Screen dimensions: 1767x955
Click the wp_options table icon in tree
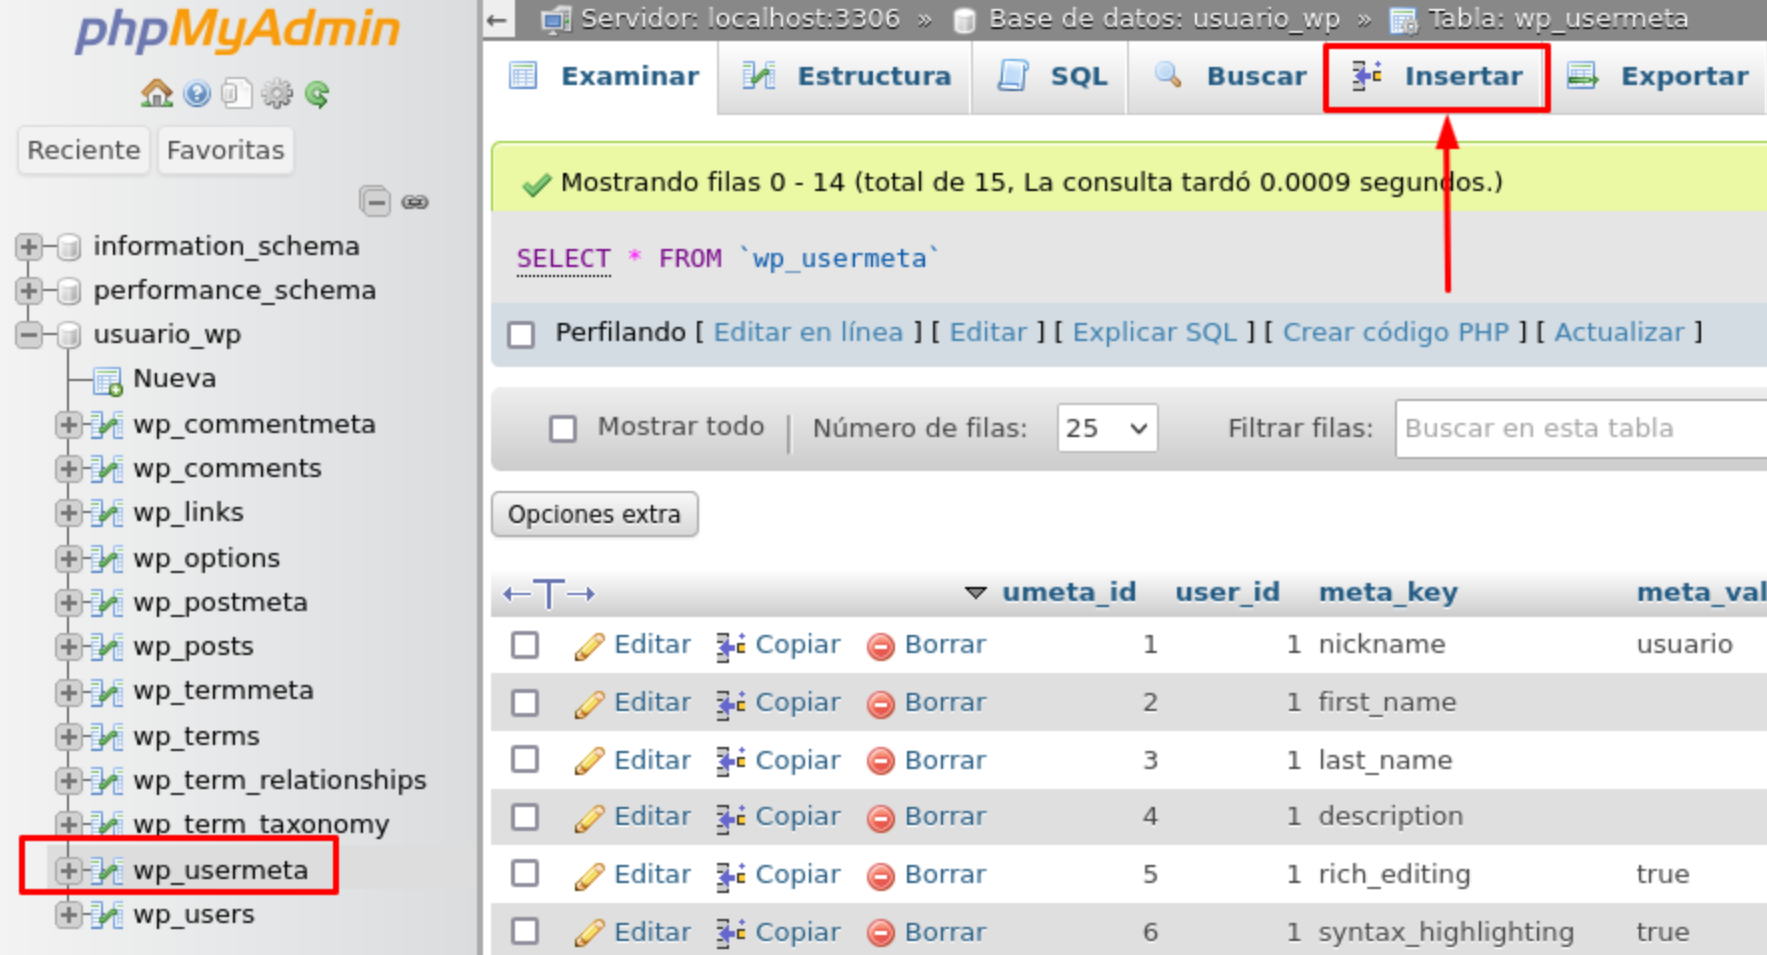coord(106,558)
